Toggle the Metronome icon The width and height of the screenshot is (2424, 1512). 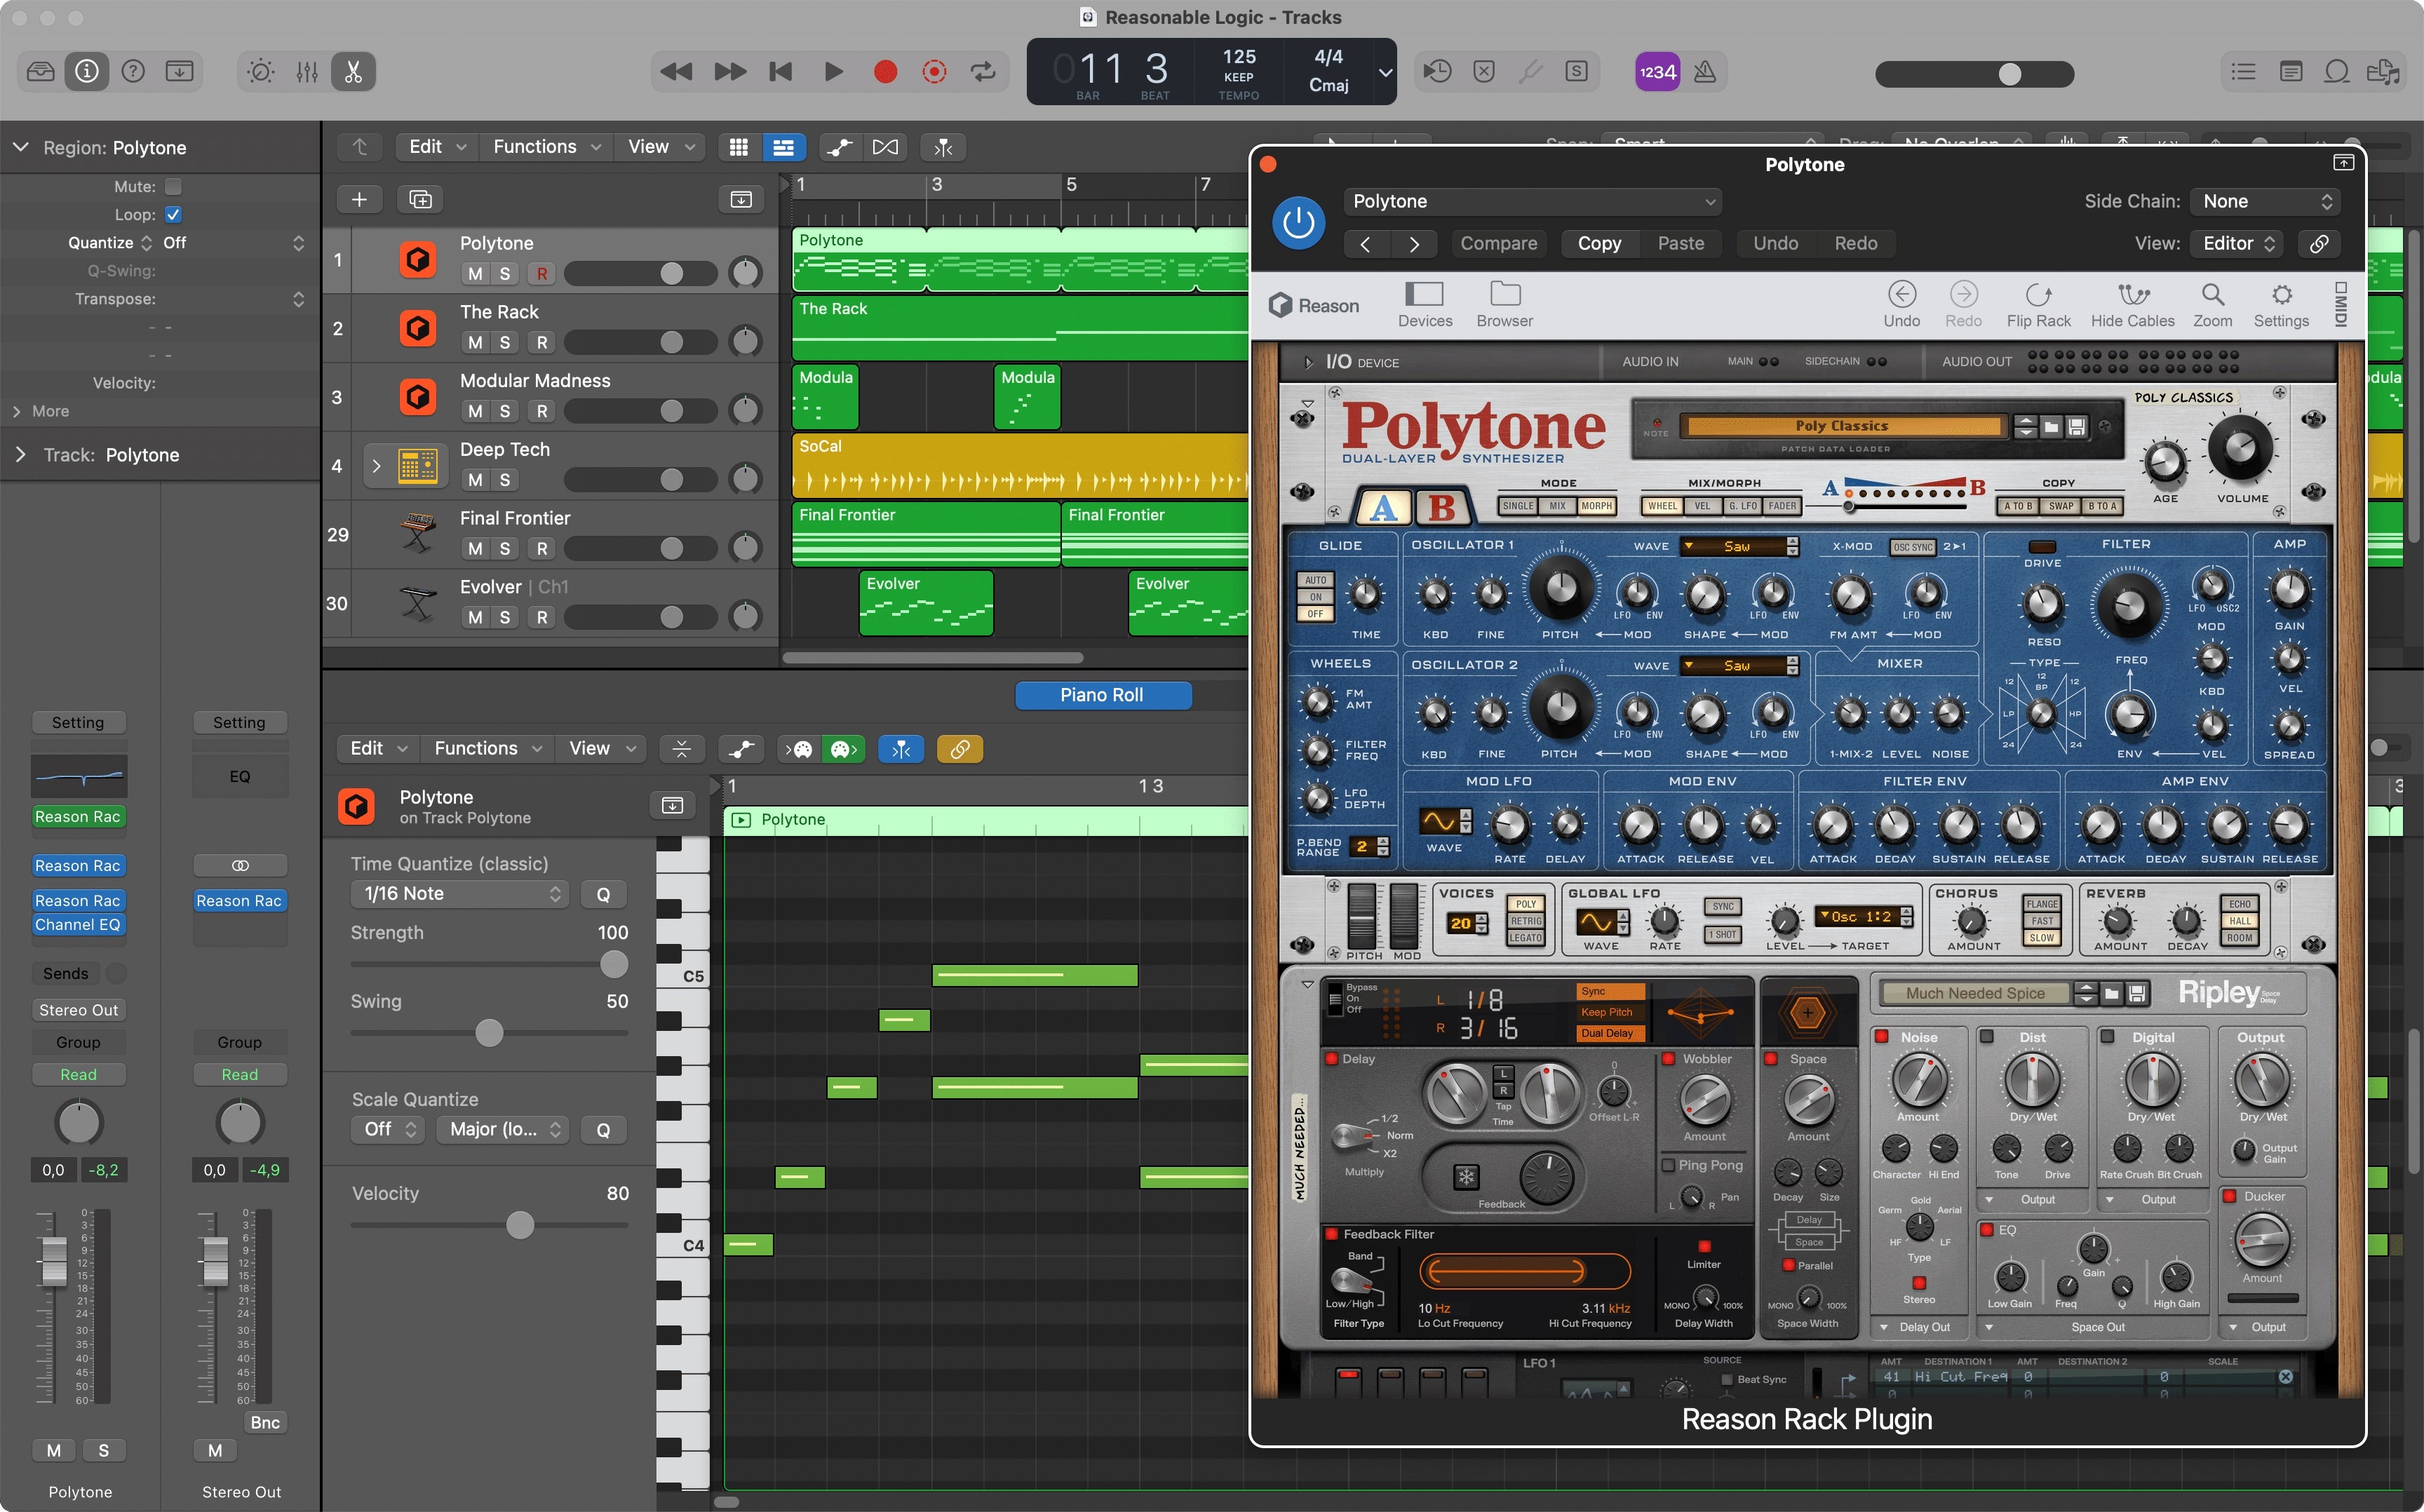[x=1705, y=71]
